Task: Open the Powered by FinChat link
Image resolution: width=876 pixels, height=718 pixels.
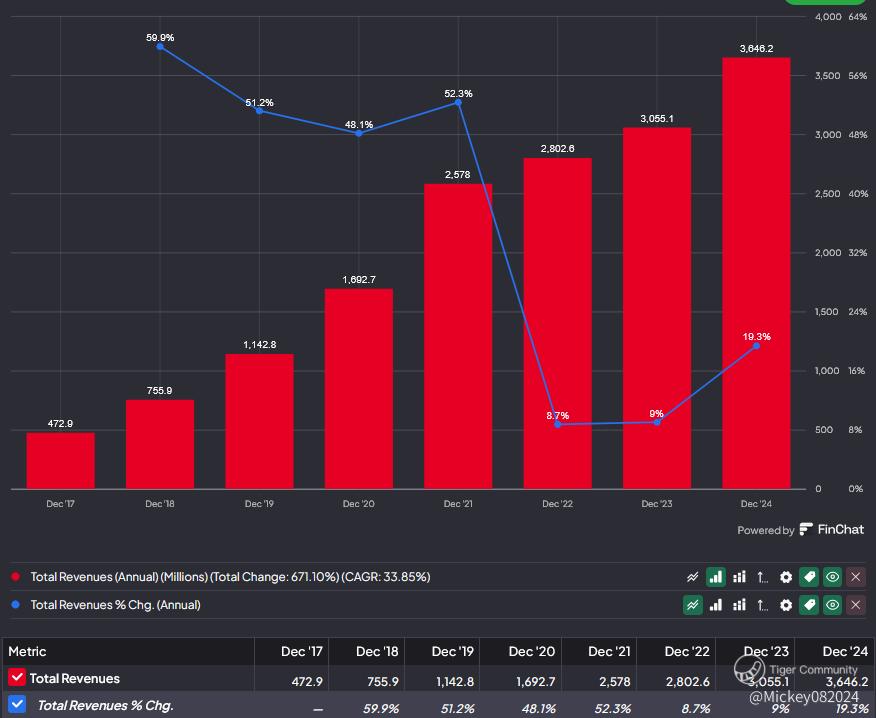Action: [800, 530]
